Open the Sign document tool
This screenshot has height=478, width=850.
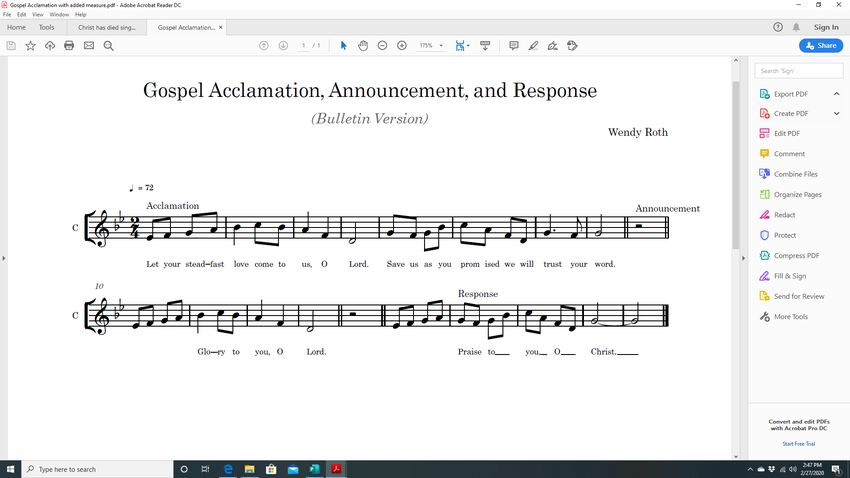click(552, 46)
